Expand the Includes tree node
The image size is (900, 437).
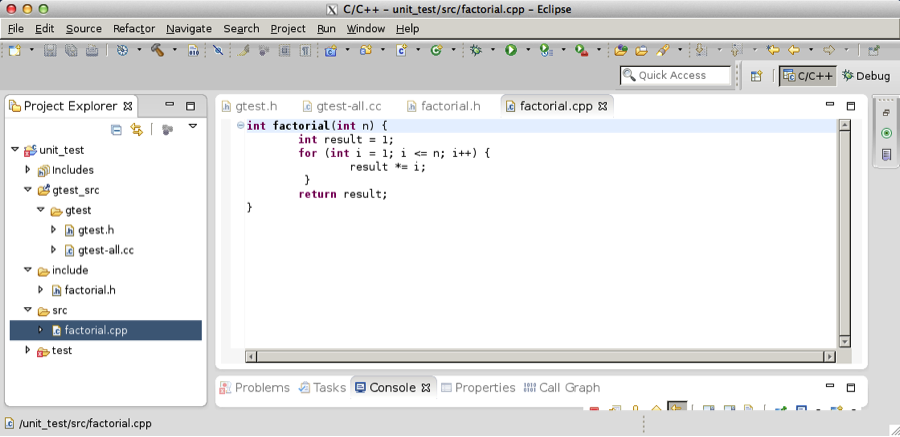28,169
